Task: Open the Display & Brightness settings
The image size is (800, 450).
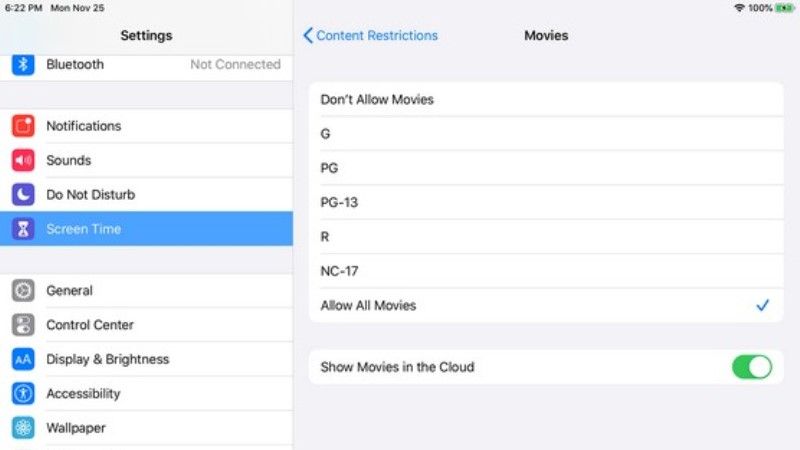Action: [x=146, y=359]
